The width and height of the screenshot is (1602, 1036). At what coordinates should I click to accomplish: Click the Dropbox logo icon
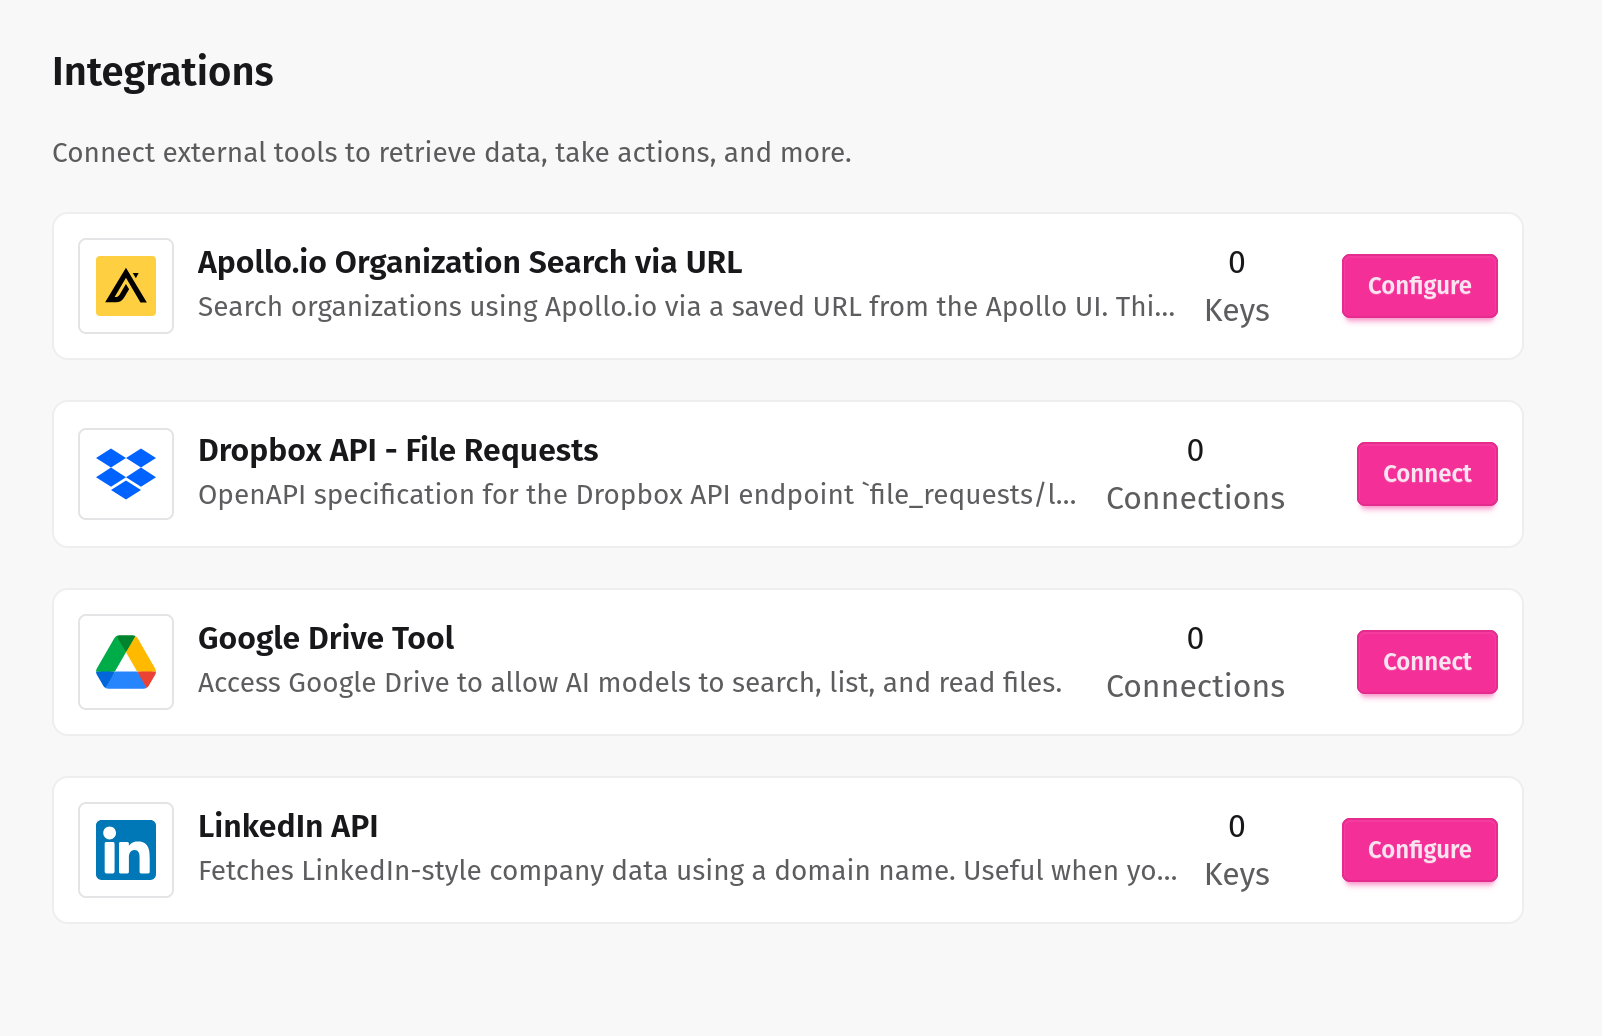coord(125,474)
